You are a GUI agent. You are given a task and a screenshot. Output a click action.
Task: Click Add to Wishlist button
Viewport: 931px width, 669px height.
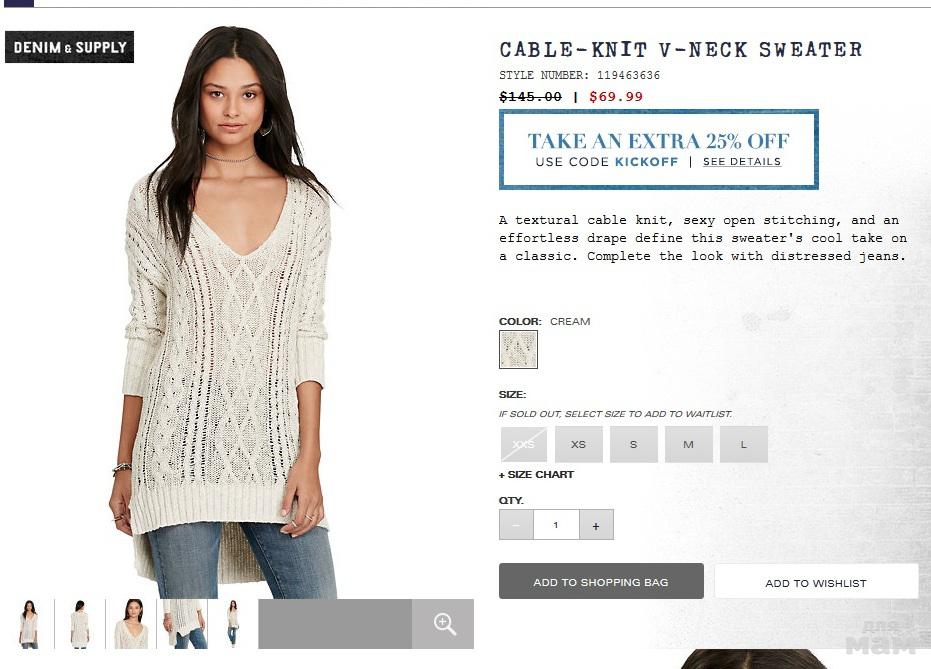click(x=816, y=582)
